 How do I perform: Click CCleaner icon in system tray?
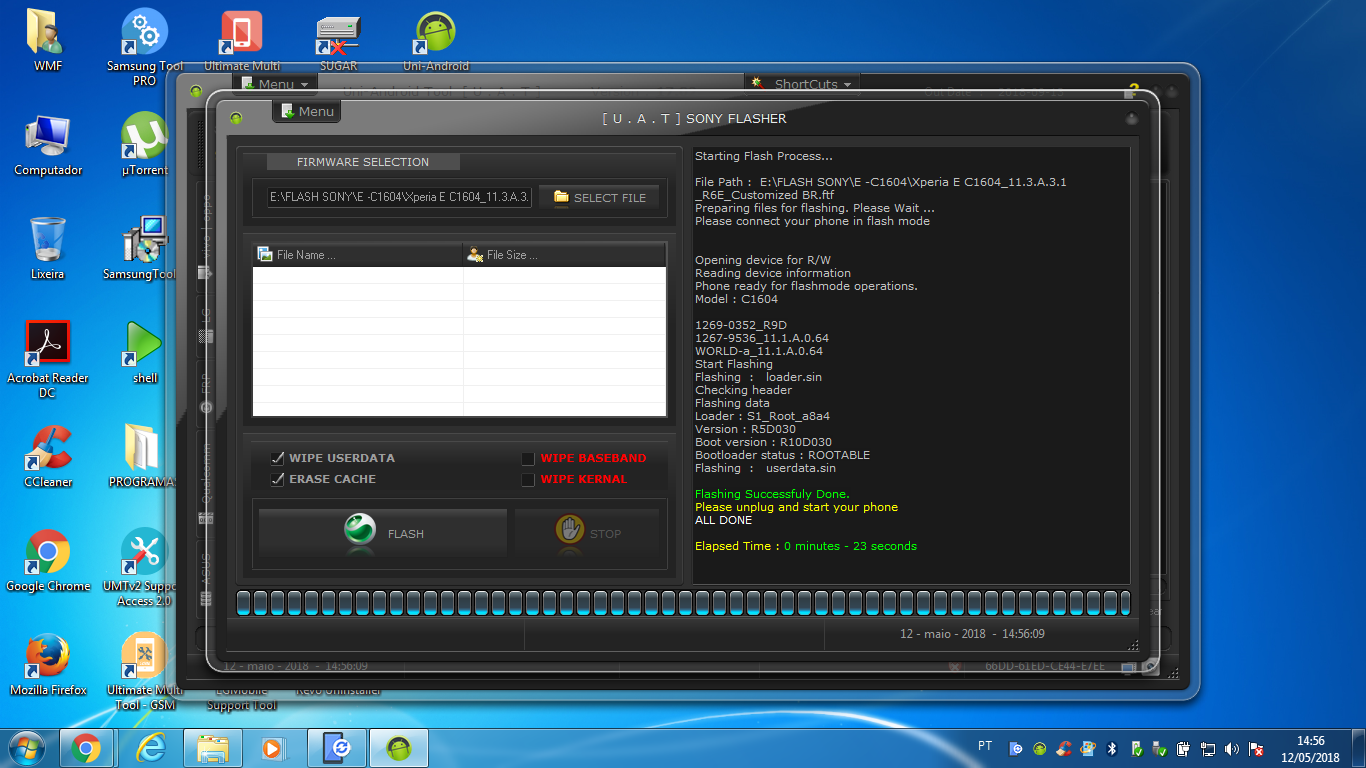coord(1064,748)
